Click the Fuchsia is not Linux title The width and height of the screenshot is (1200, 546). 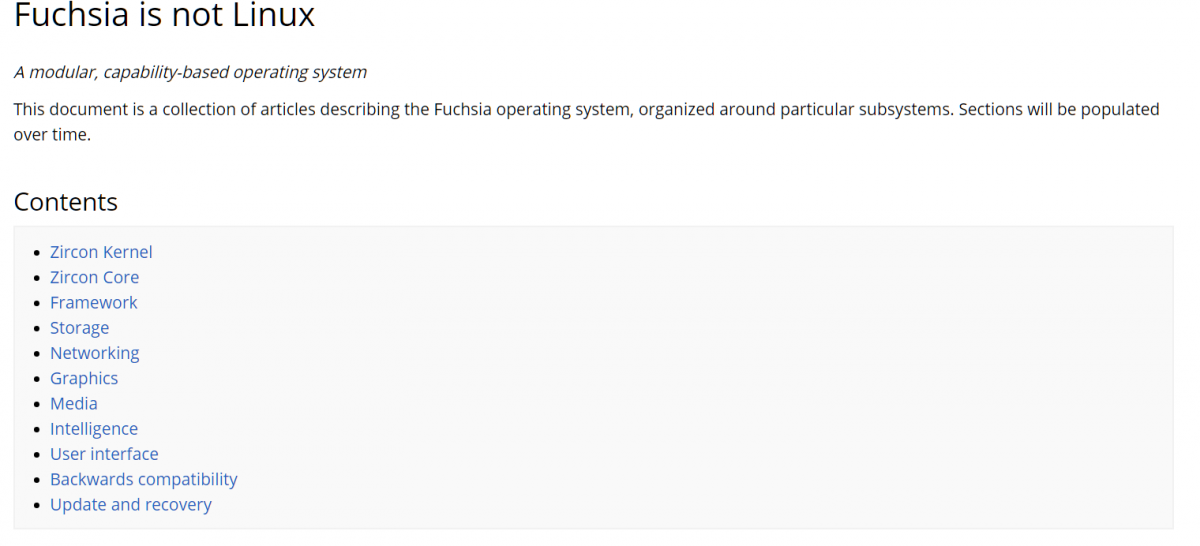[x=165, y=15]
